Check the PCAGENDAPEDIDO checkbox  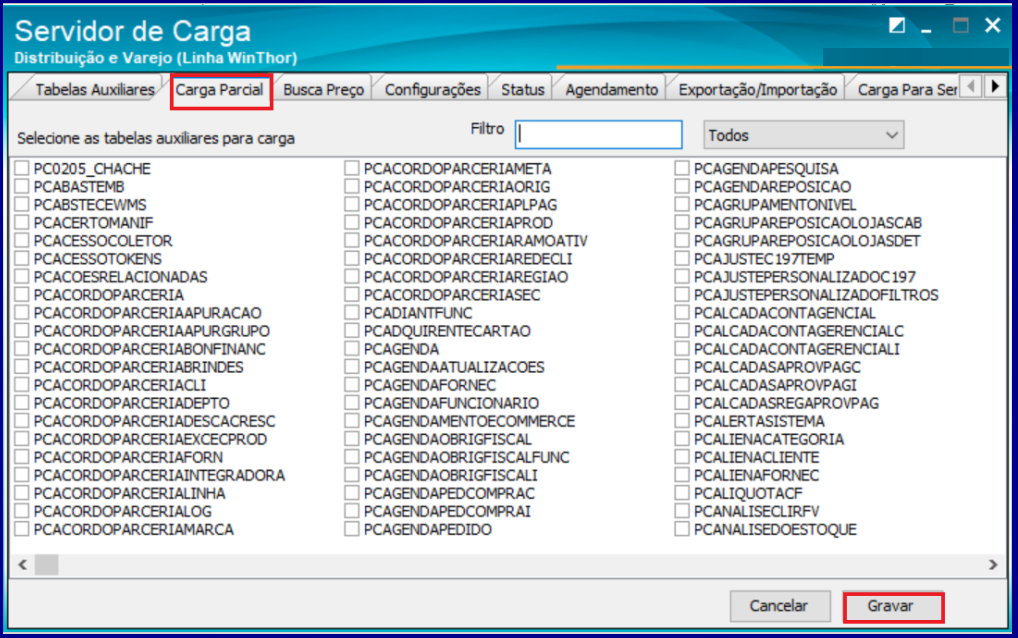[x=352, y=530]
